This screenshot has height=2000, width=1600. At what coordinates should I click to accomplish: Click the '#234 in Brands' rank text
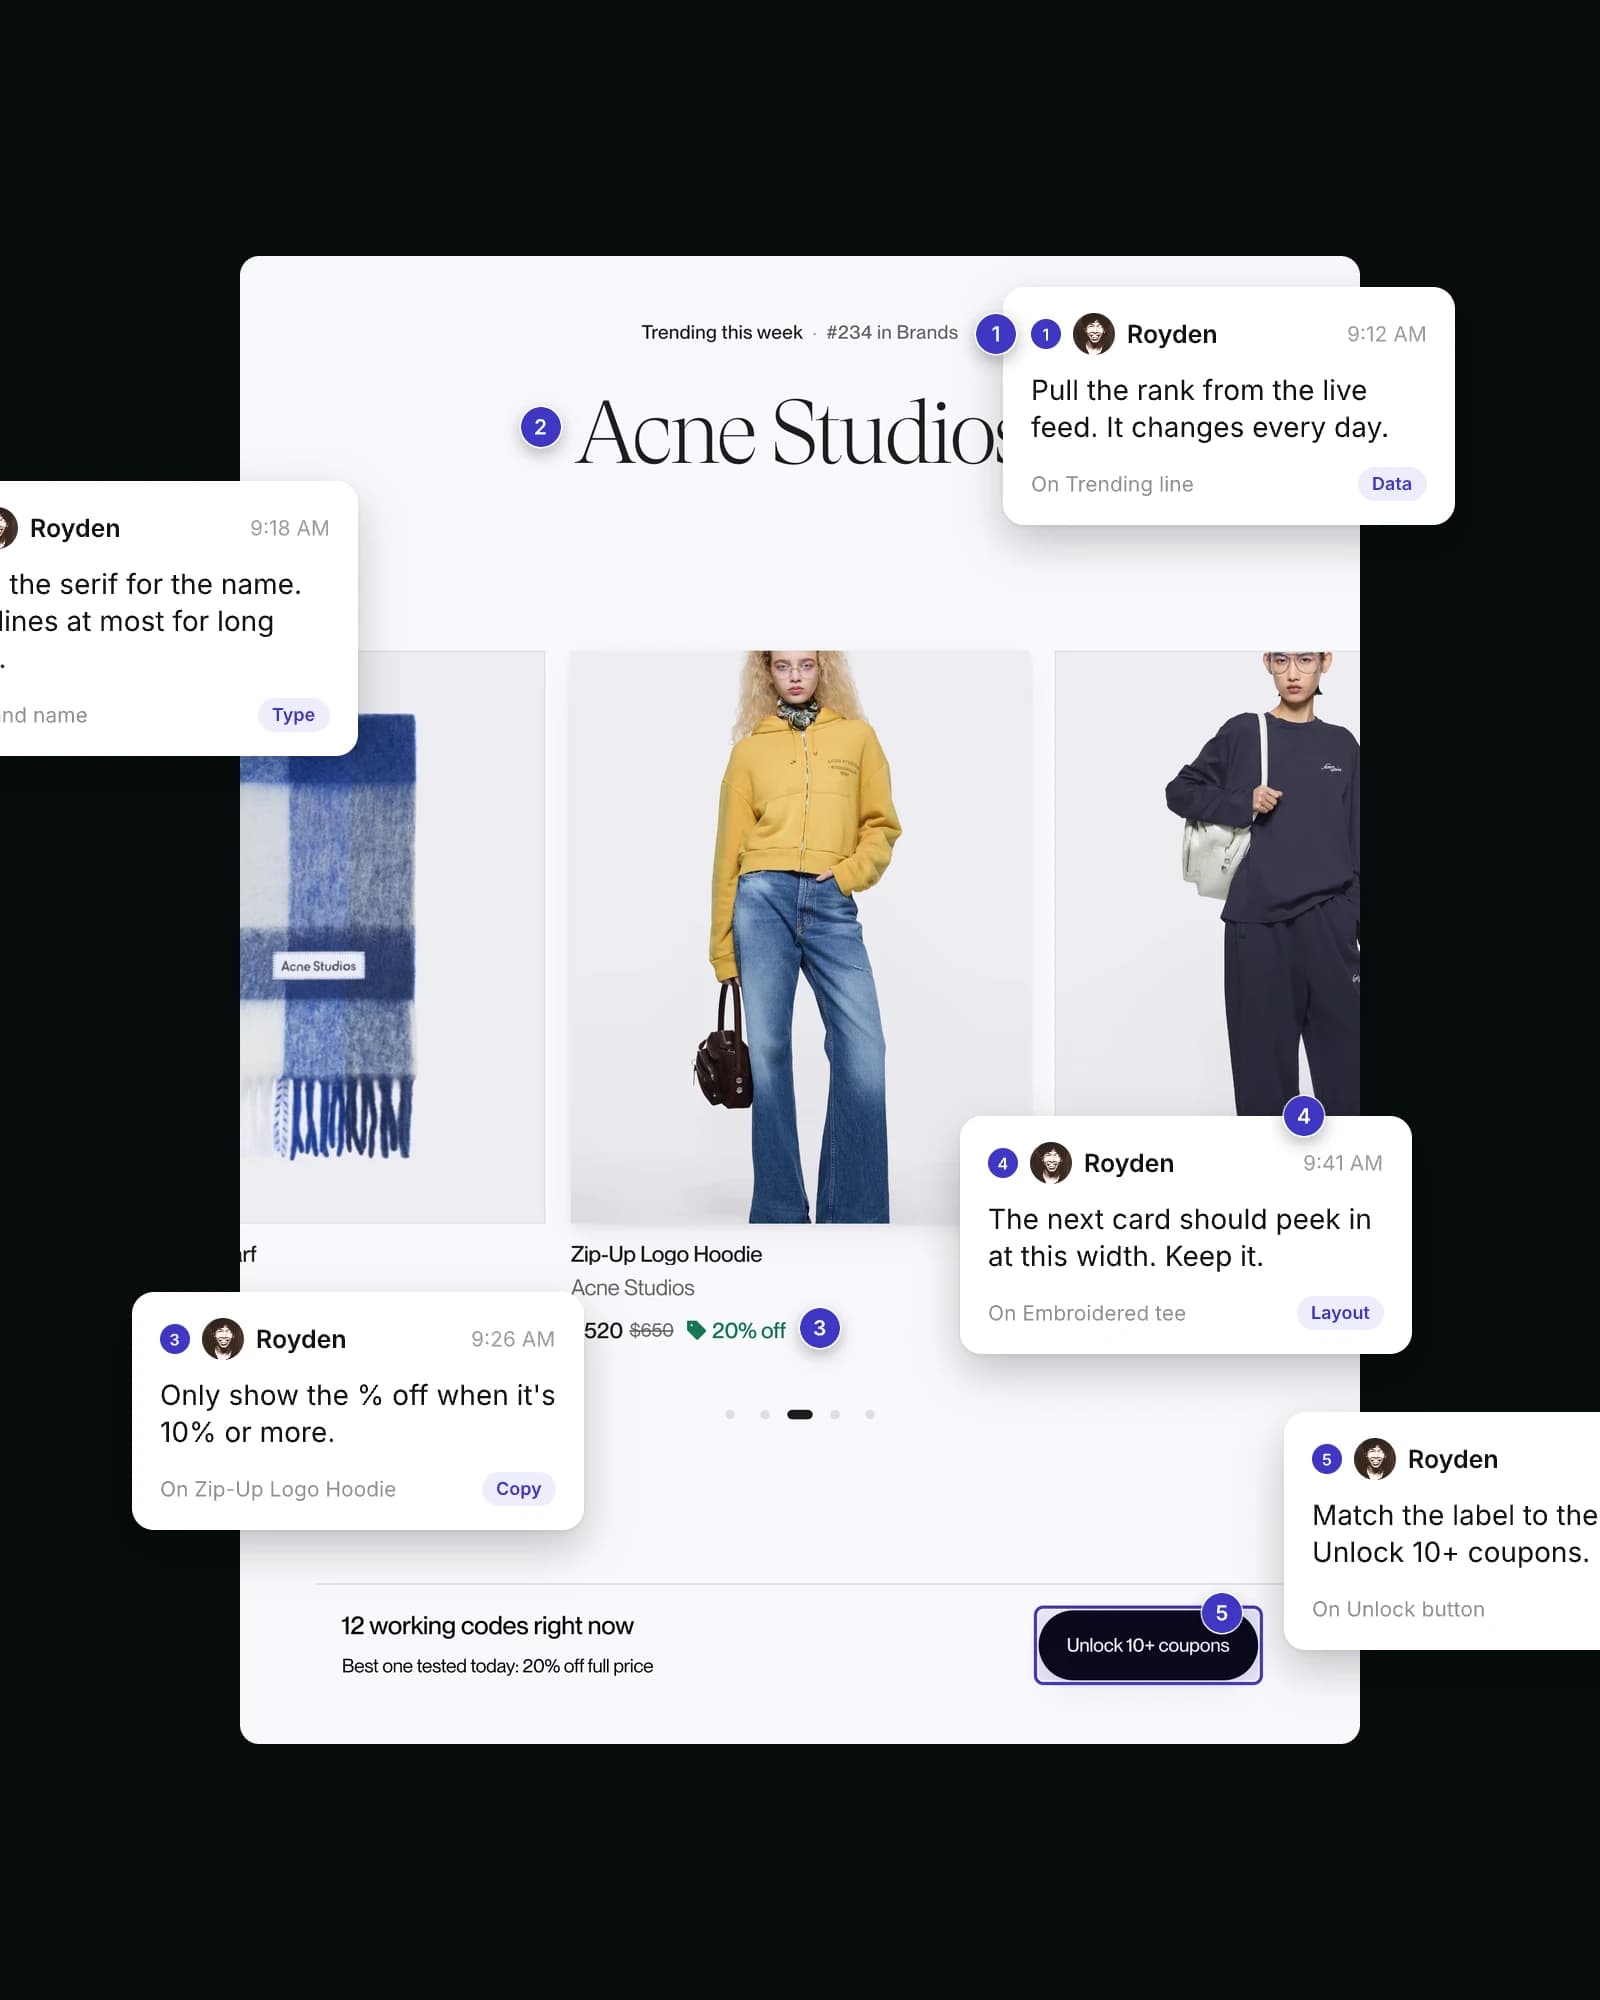(x=892, y=332)
